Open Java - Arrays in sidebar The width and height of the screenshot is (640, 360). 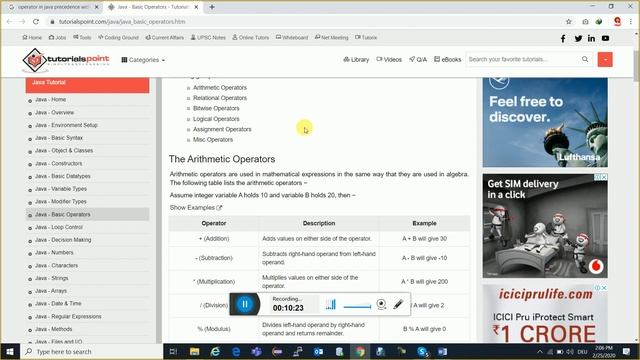pos(51,291)
